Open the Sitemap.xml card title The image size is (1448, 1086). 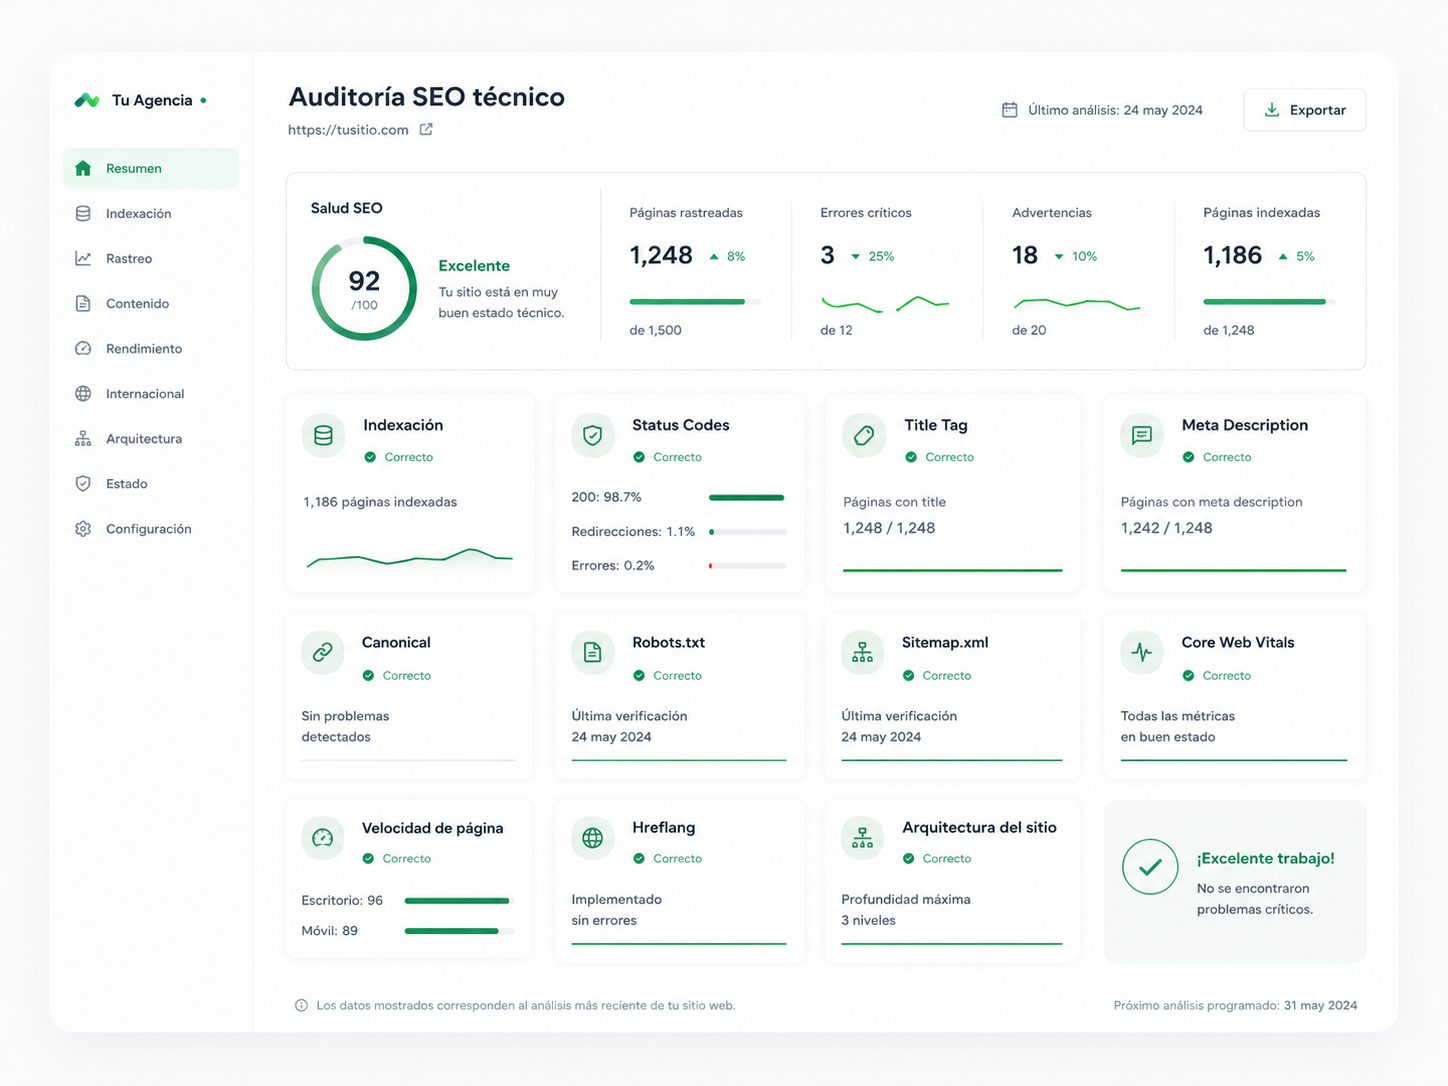[945, 642]
